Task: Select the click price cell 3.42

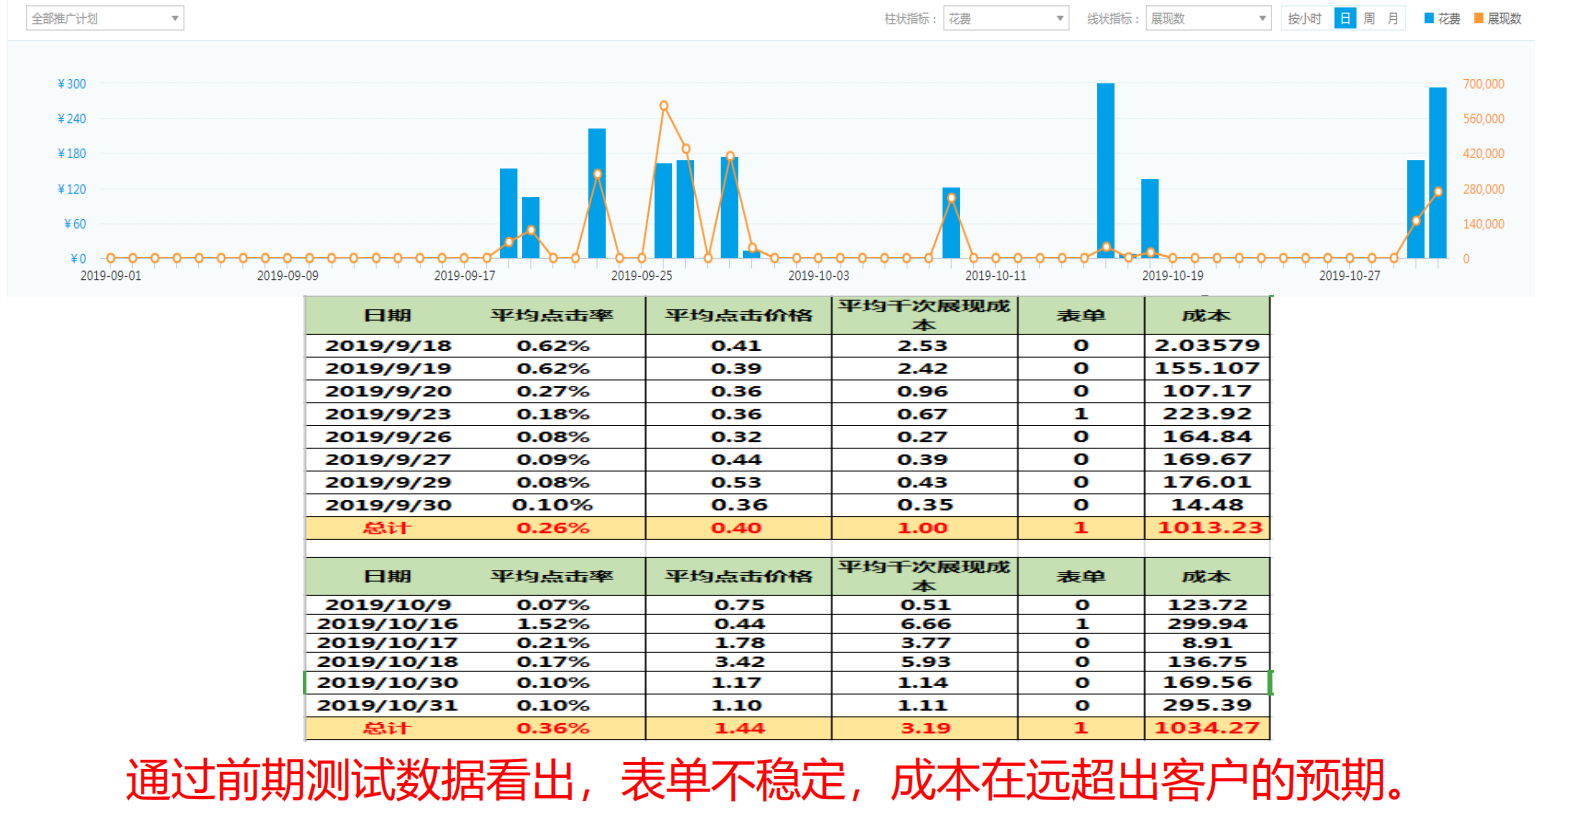Action: pos(739,662)
